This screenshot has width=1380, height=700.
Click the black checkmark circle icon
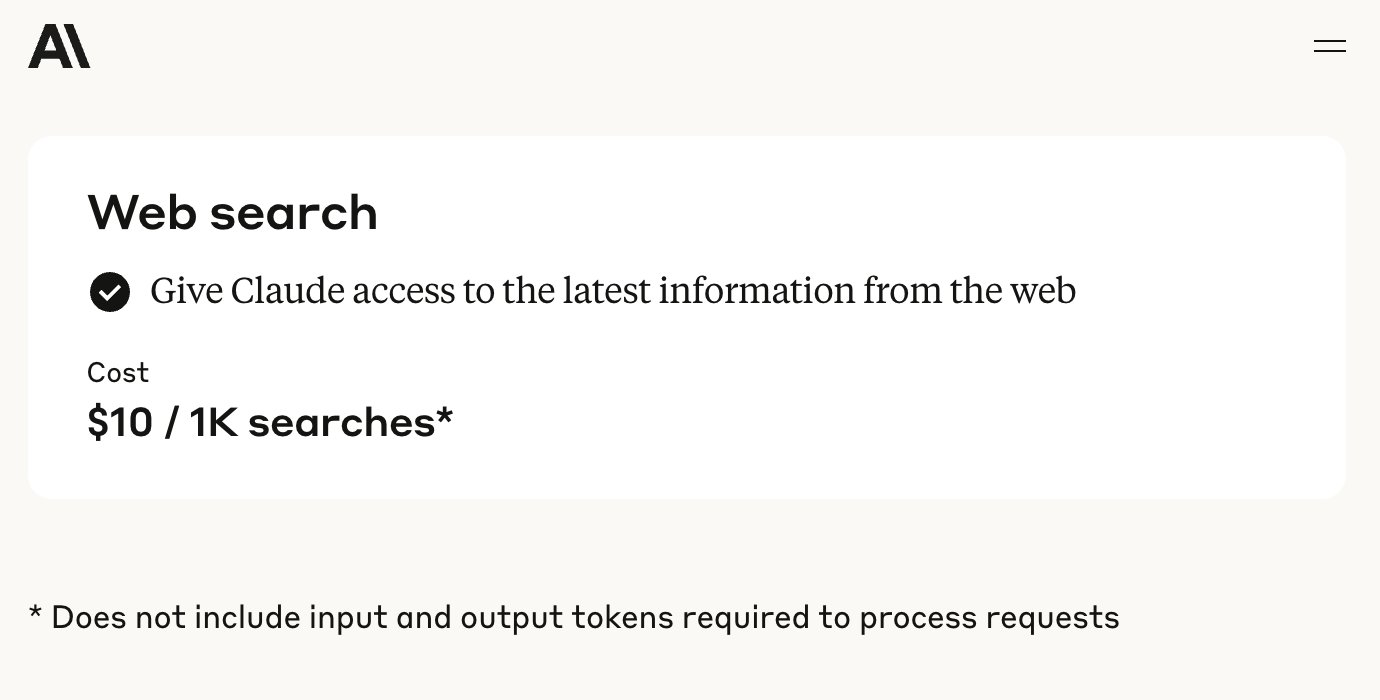[110, 292]
